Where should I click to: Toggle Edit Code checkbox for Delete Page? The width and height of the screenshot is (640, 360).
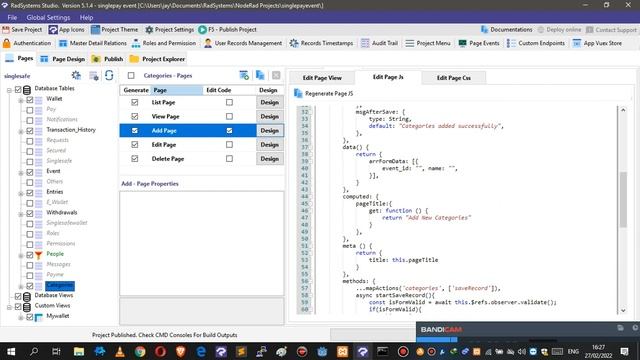point(229,159)
